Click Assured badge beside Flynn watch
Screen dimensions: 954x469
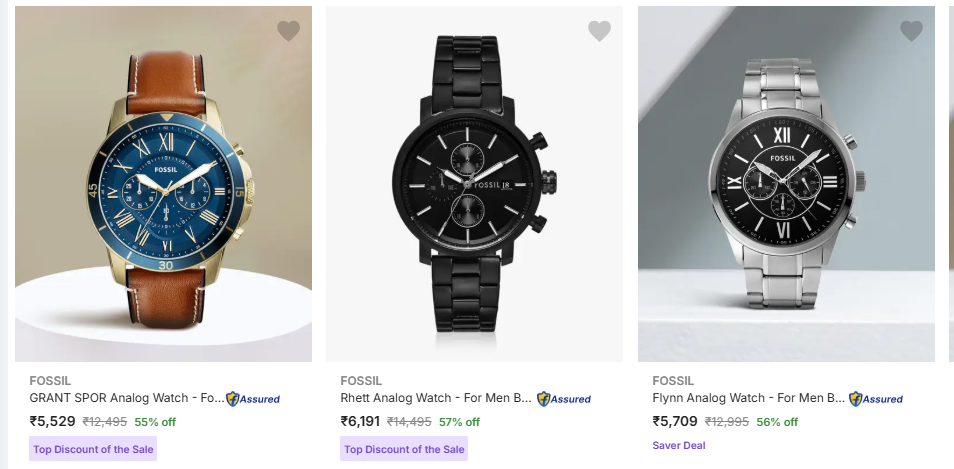876,398
